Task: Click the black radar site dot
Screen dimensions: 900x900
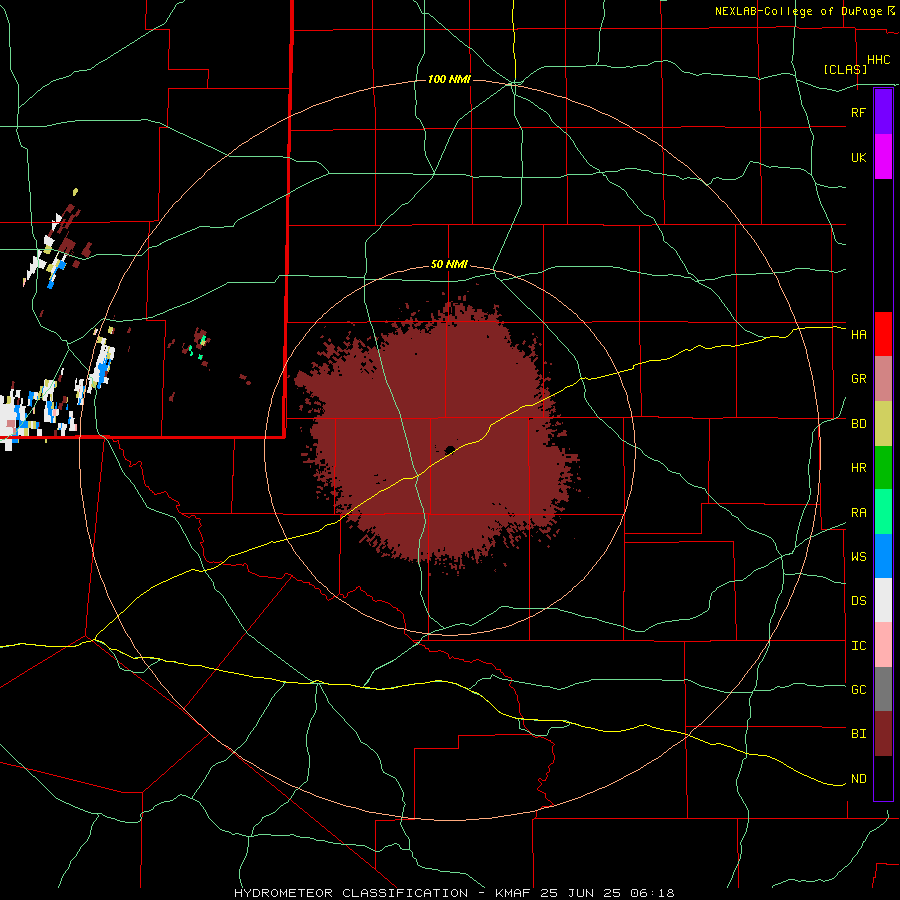Action: click(451, 450)
